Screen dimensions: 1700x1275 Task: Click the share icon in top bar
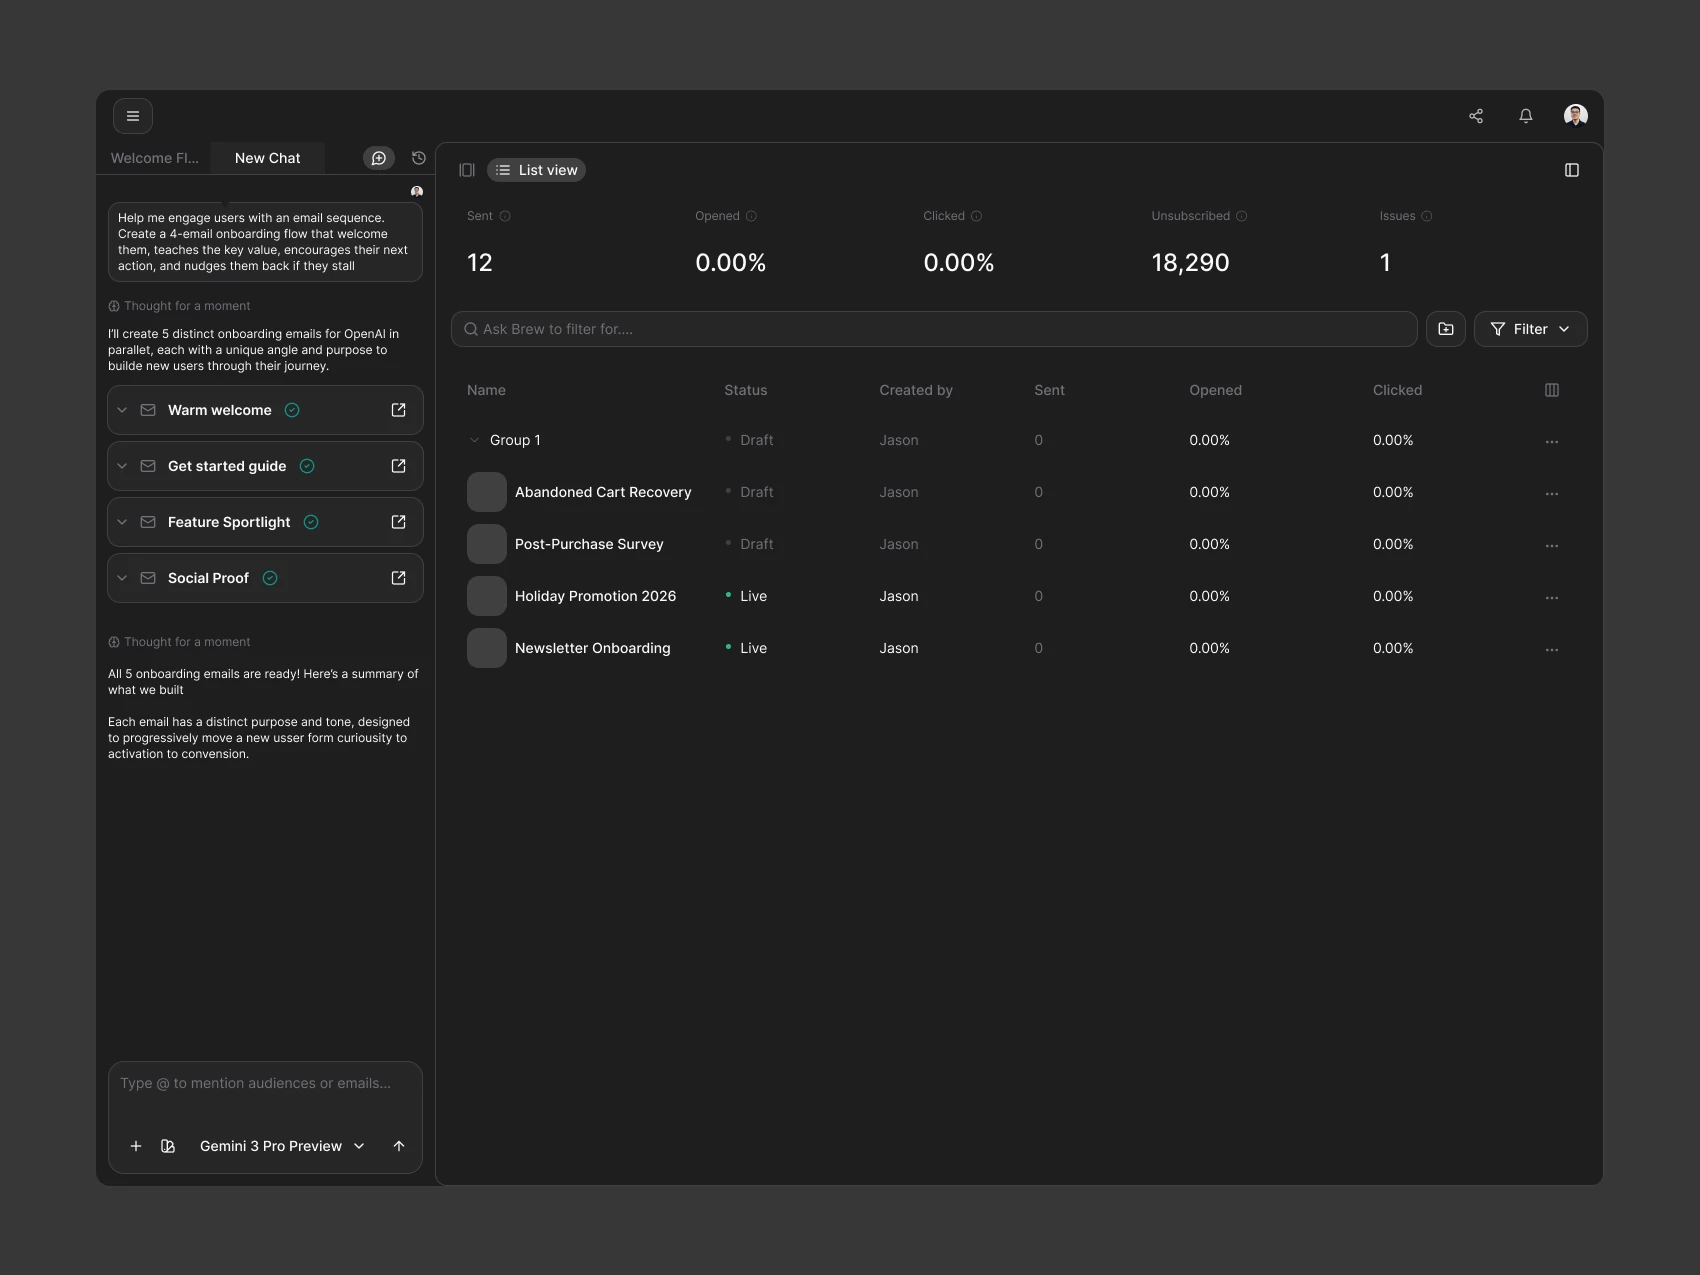pos(1476,116)
